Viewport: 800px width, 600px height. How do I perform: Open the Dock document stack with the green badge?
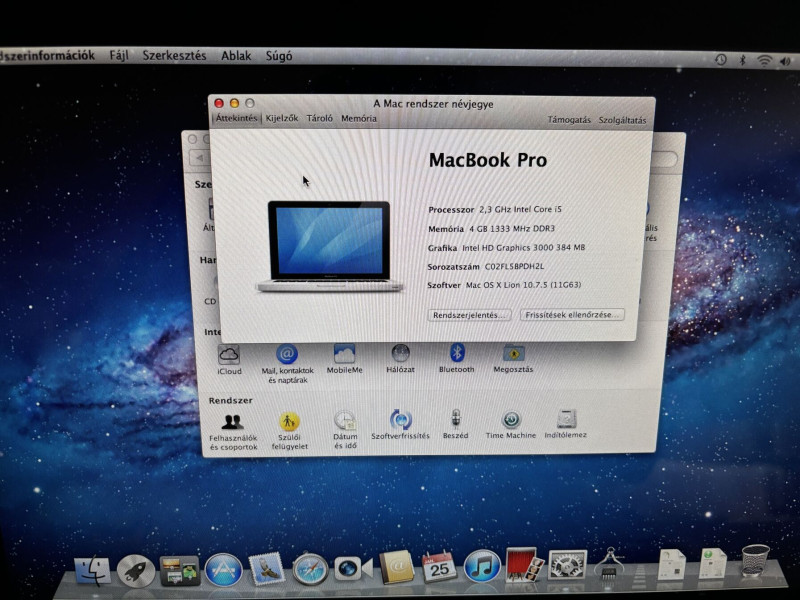[x=712, y=562]
